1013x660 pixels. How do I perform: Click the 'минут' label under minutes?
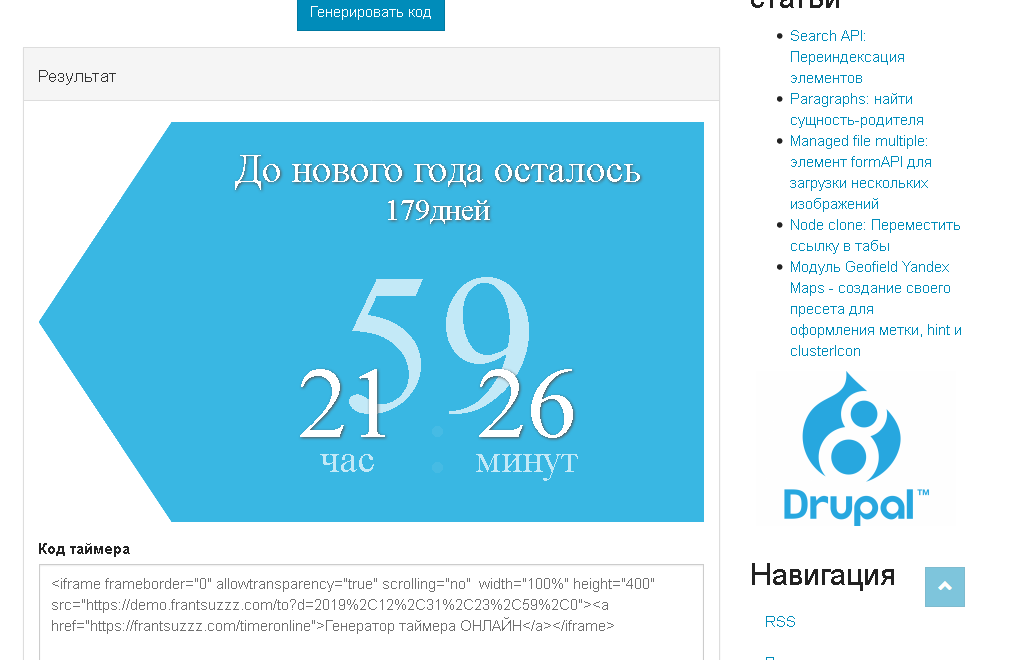tap(526, 460)
